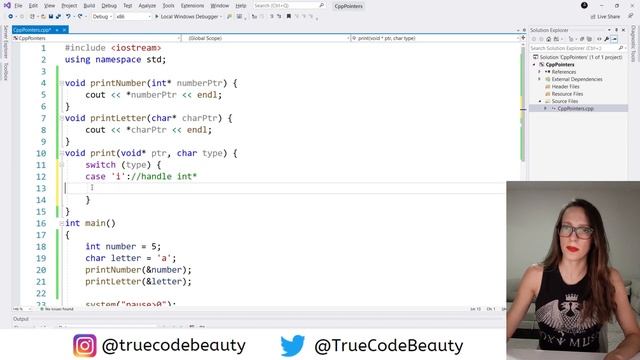Expand the References node

click(x=539, y=72)
